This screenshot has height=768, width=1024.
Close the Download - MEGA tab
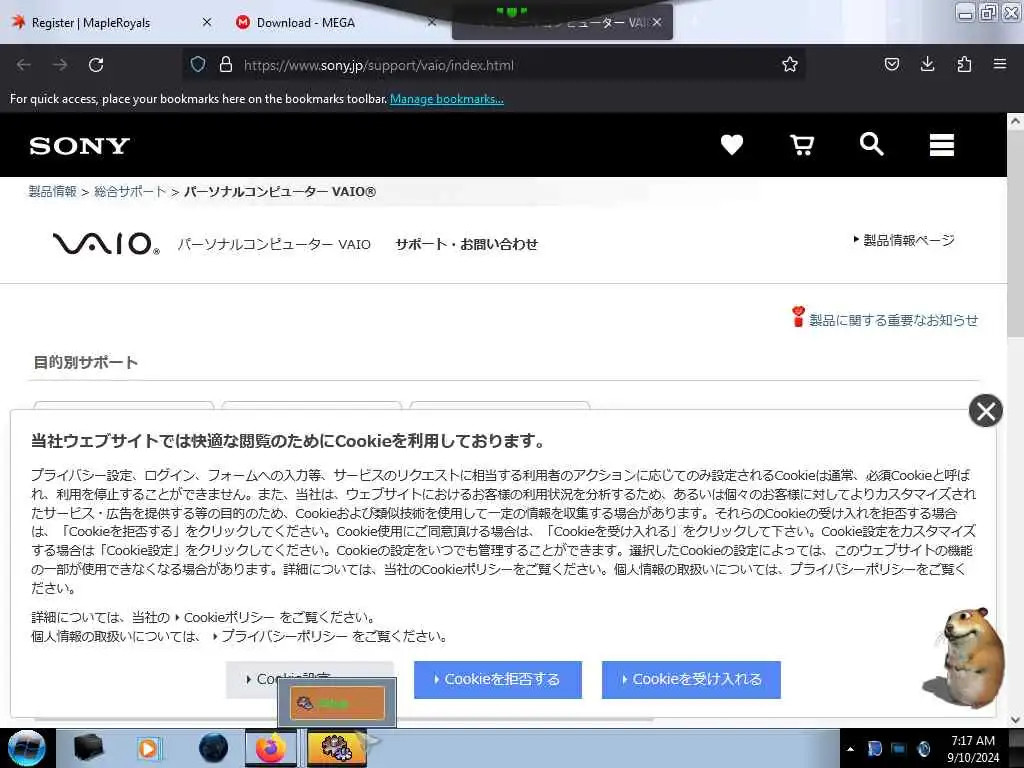coord(431,22)
